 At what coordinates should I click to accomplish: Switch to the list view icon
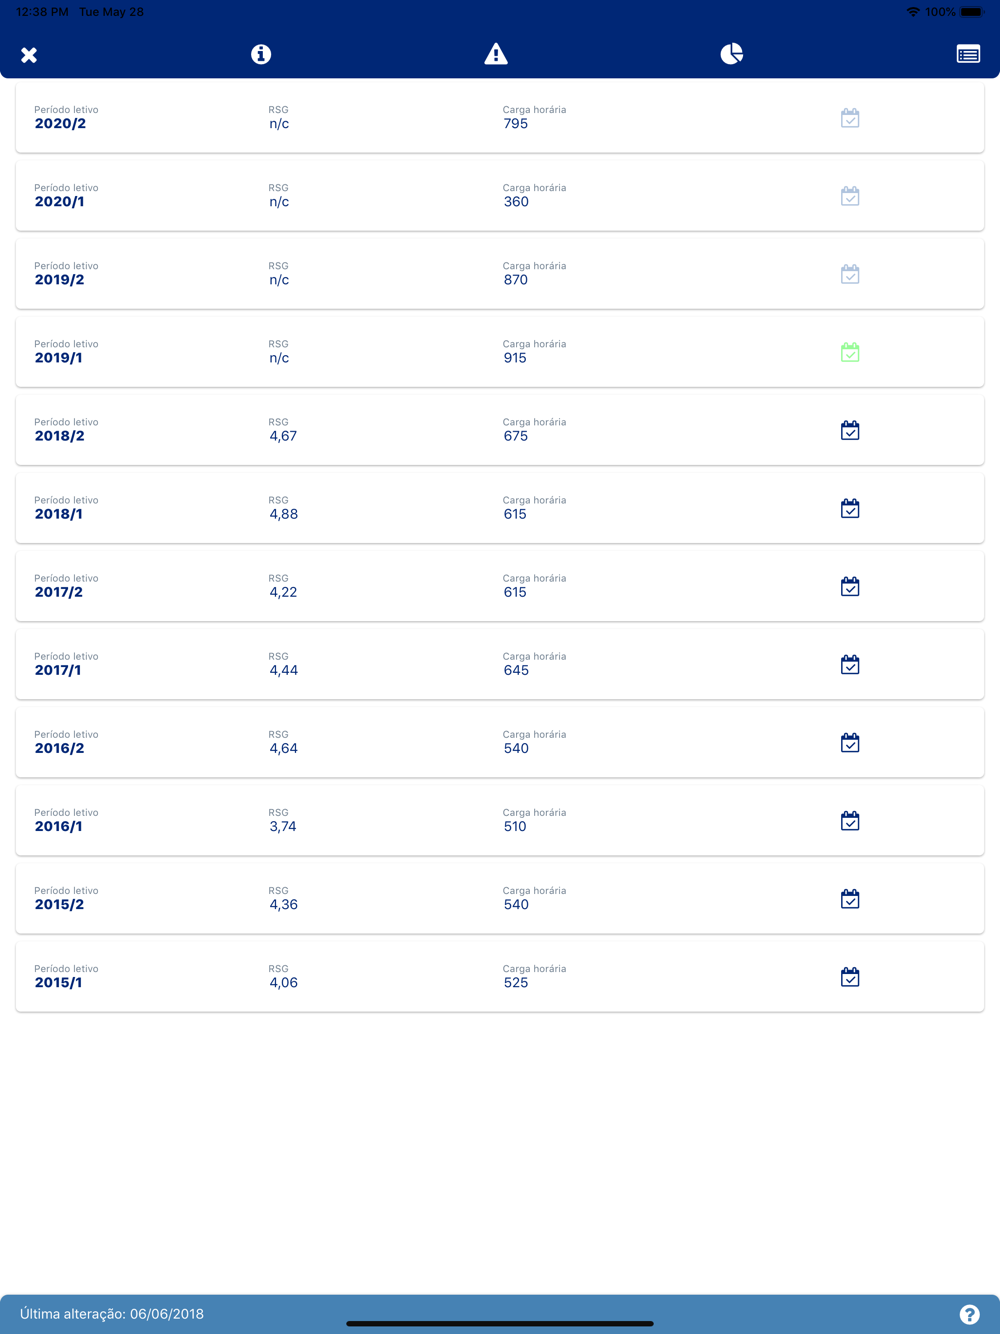pyautogui.click(x=968, y=54)
